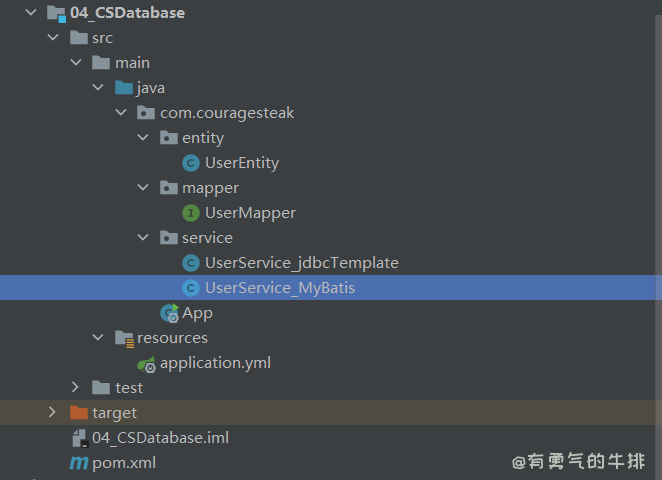Click the UserMapper interface icon
Viewport: 662px width, 480px height.
pyautogui.click(x=190, y=213)
